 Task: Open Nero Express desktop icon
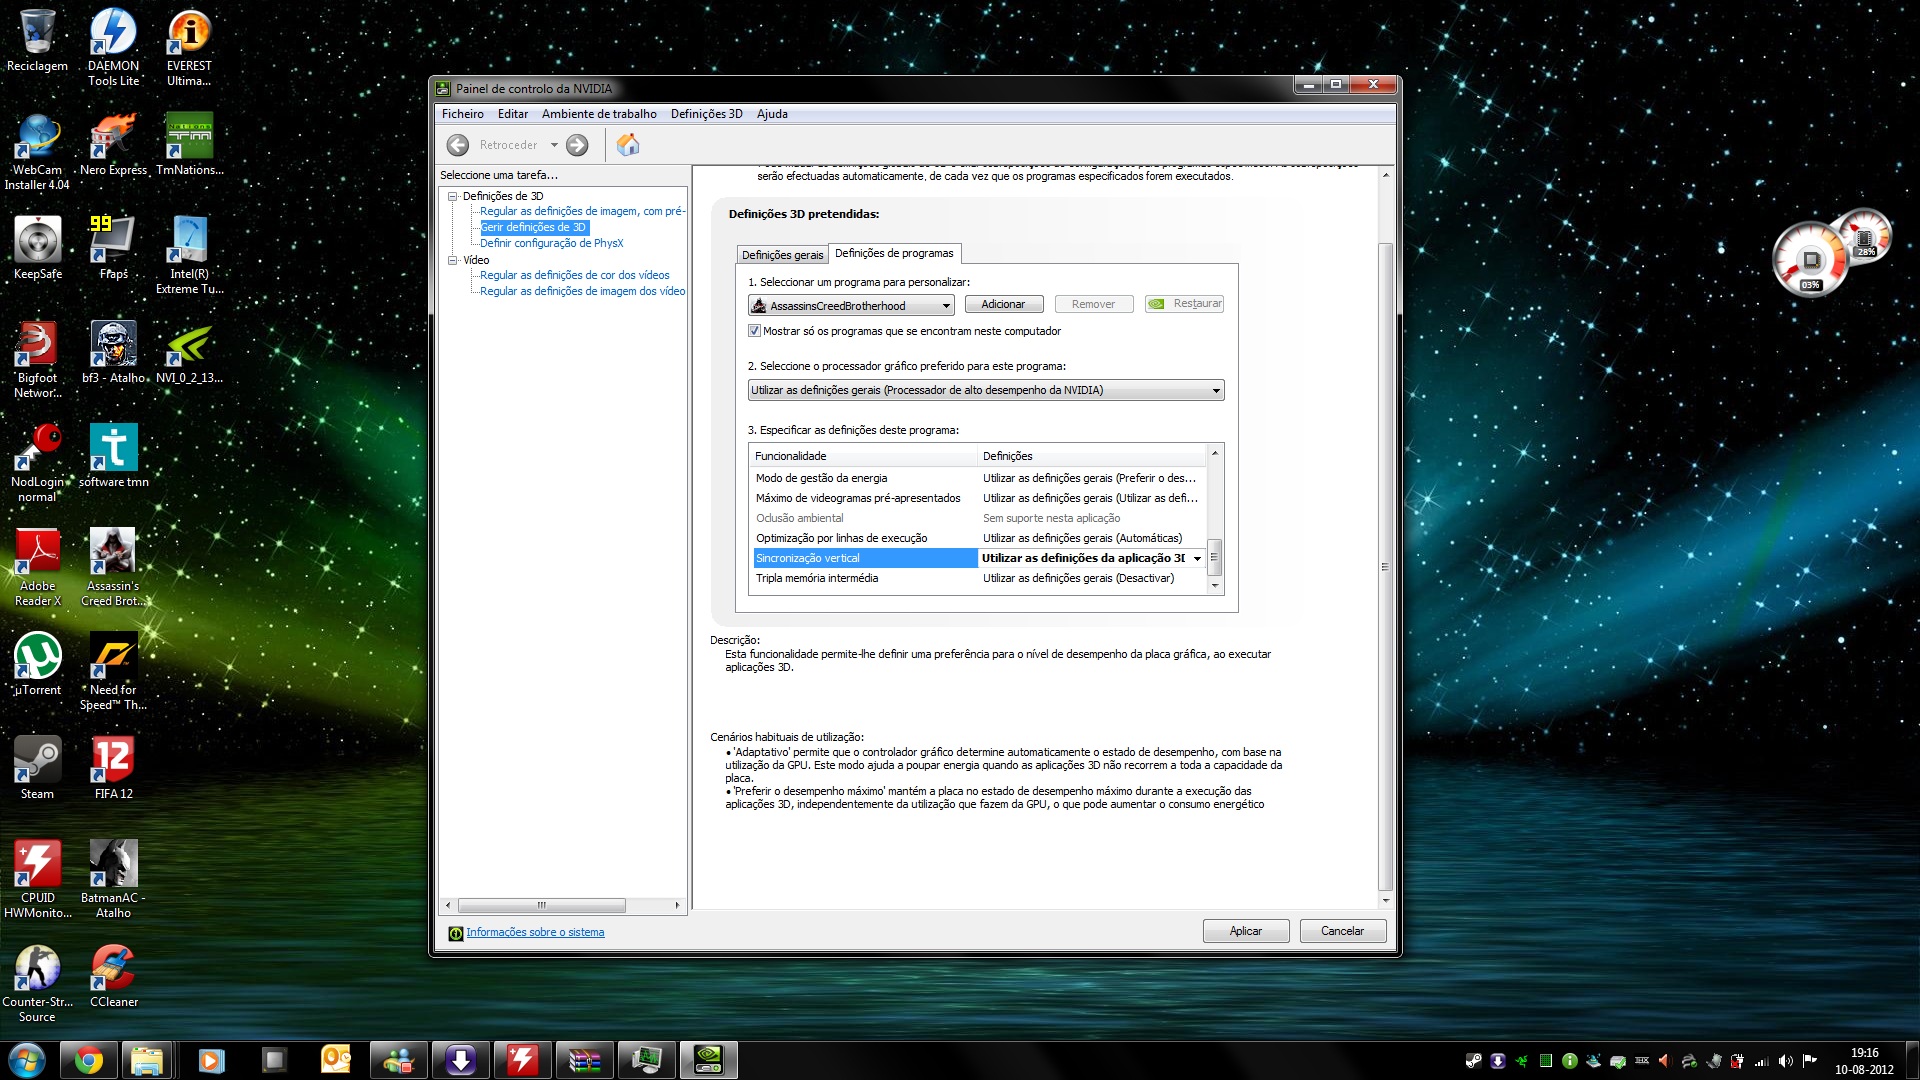tap(113, 144)
